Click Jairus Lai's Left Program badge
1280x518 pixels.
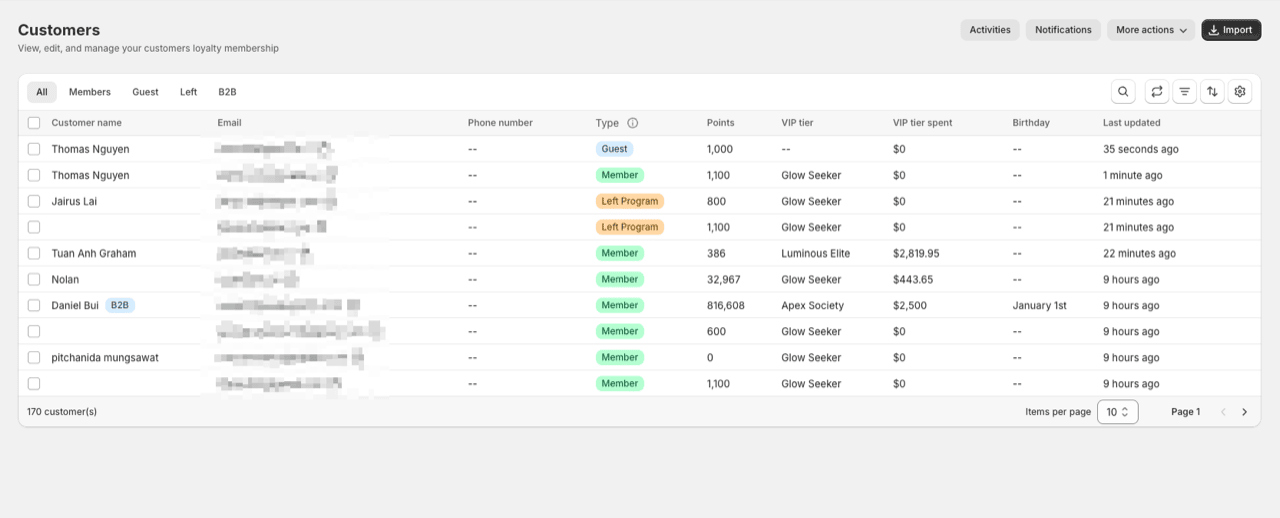coord(630,201)
